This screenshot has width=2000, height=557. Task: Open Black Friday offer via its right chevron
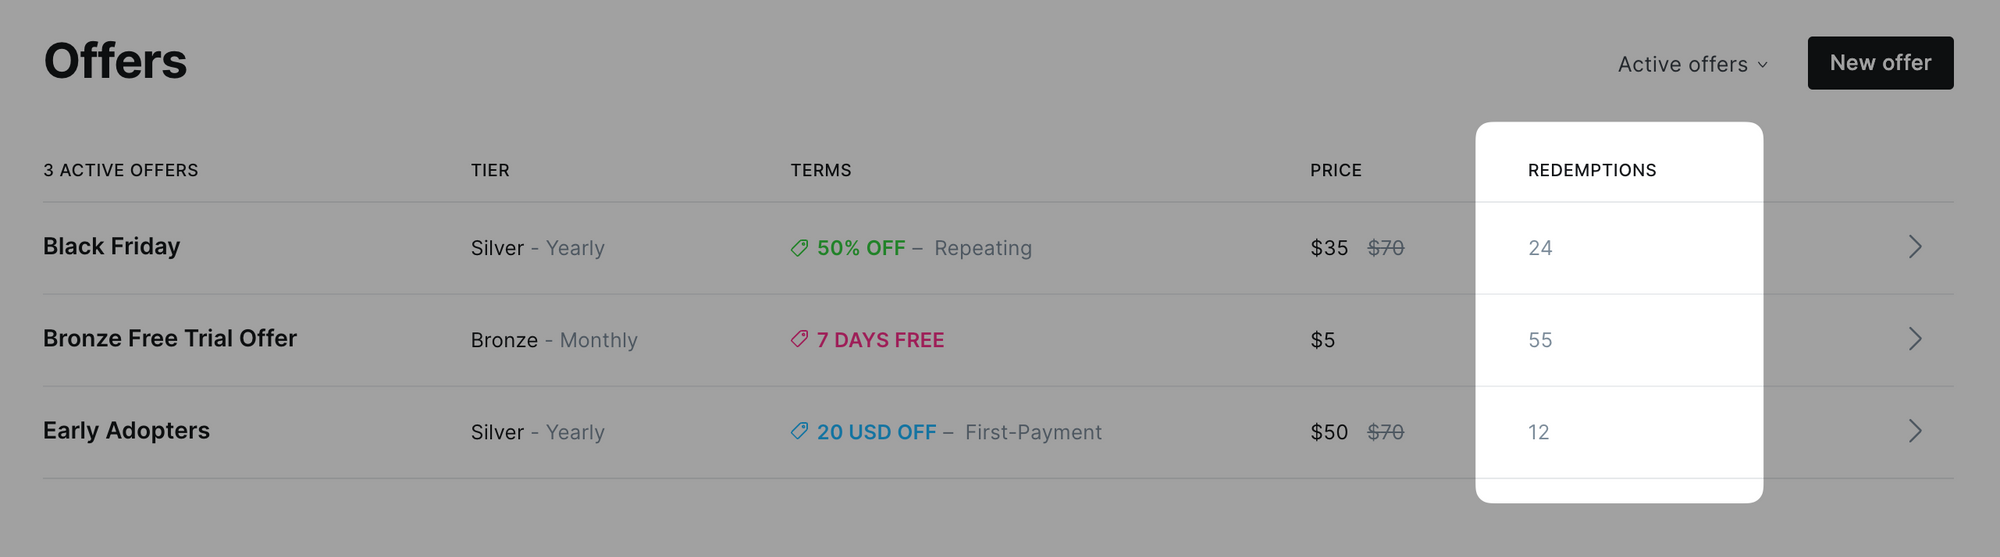1915,247
